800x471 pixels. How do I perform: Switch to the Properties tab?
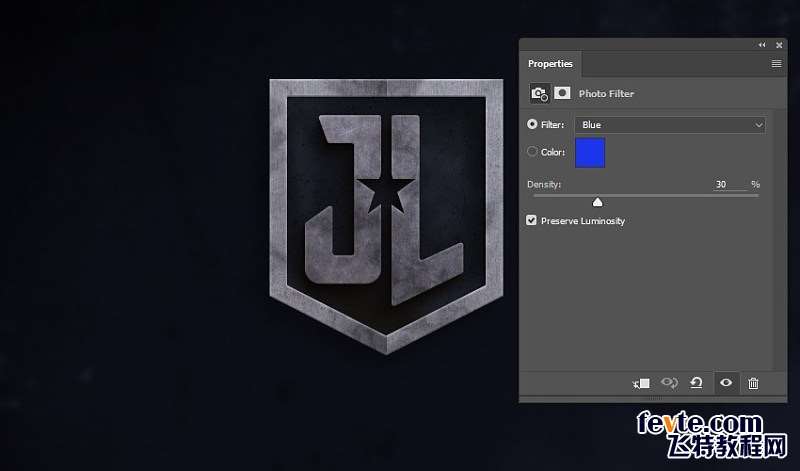[x=550, y=64]
